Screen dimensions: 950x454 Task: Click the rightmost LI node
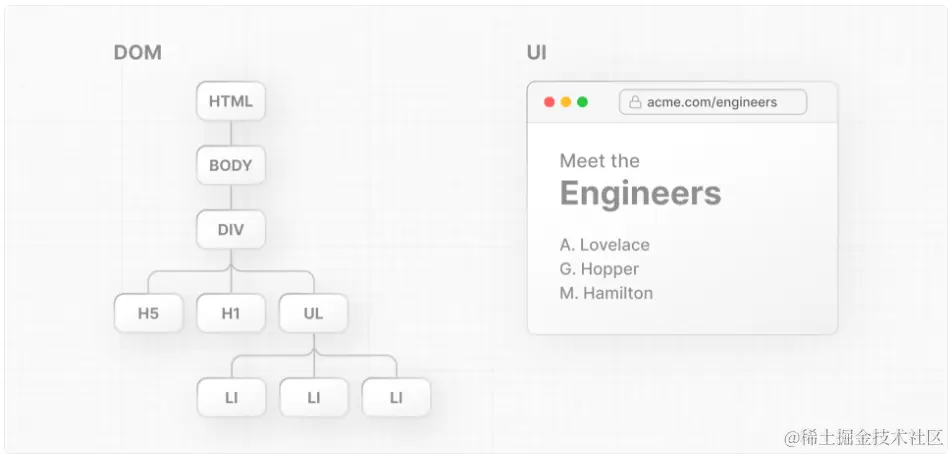pos(396,398)
